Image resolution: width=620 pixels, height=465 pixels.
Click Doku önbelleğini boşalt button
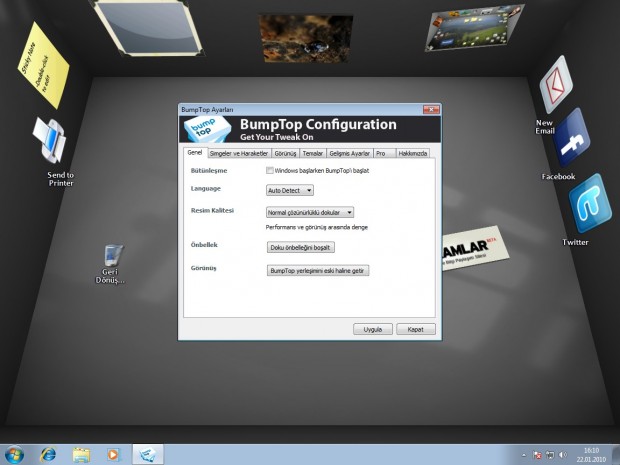tap(301, 248)
